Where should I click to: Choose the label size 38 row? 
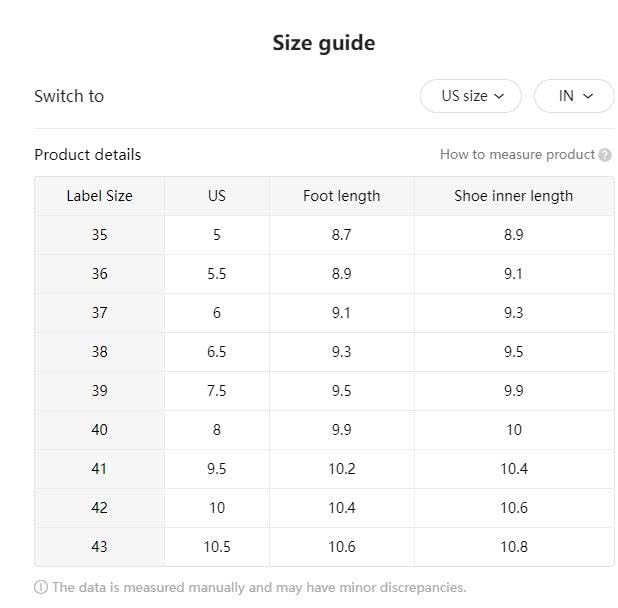99,352
